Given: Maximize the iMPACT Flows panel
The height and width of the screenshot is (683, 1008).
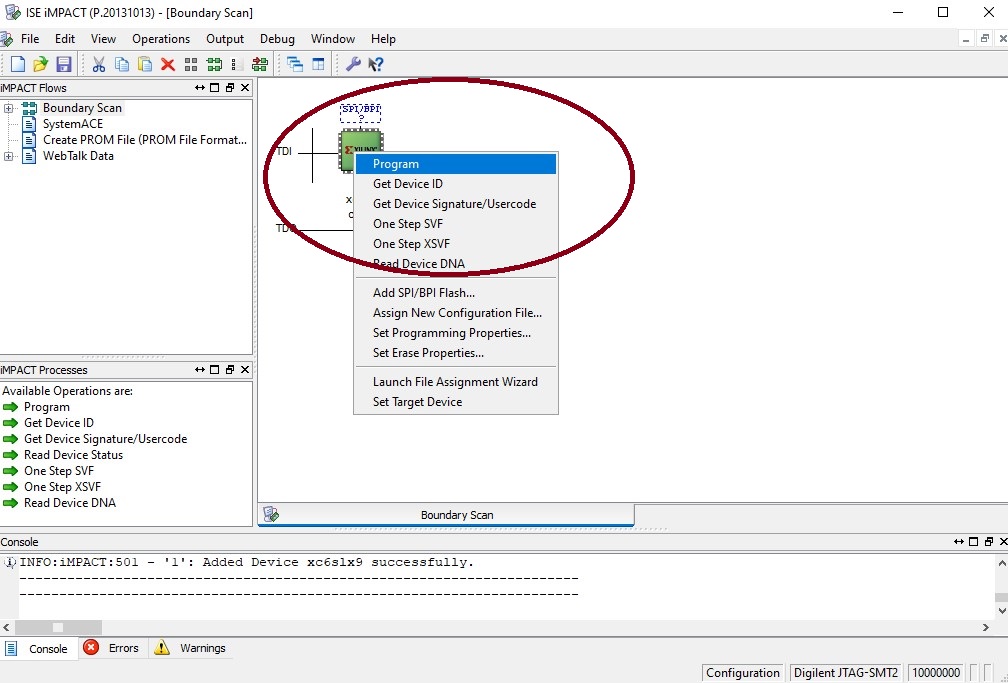Looking at the screenshot, I should pyautogui.click(x=215, y=87).
